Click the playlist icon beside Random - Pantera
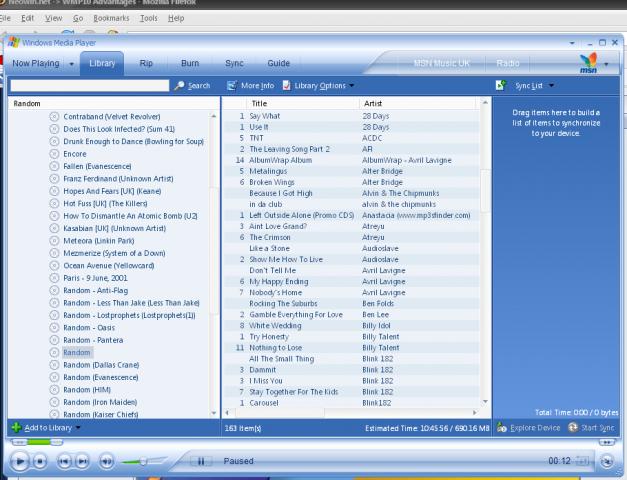 54,340
